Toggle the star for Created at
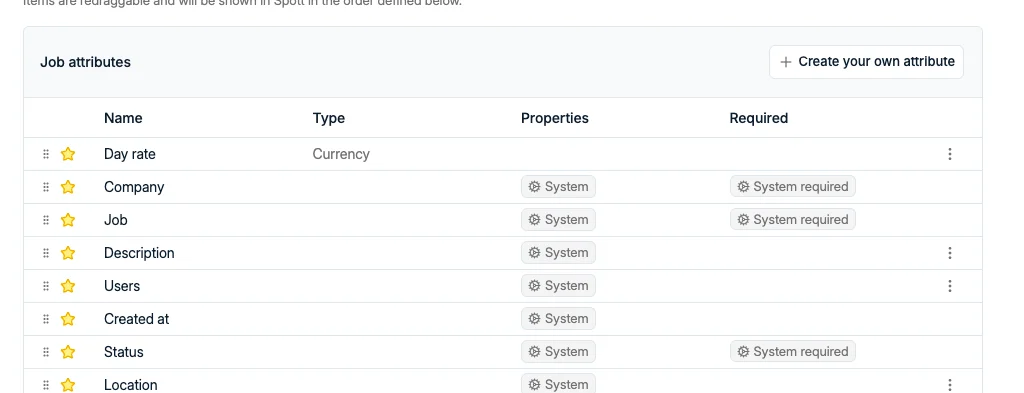Viewport: 1024px width, 393px height. click(x=68, y=319)
